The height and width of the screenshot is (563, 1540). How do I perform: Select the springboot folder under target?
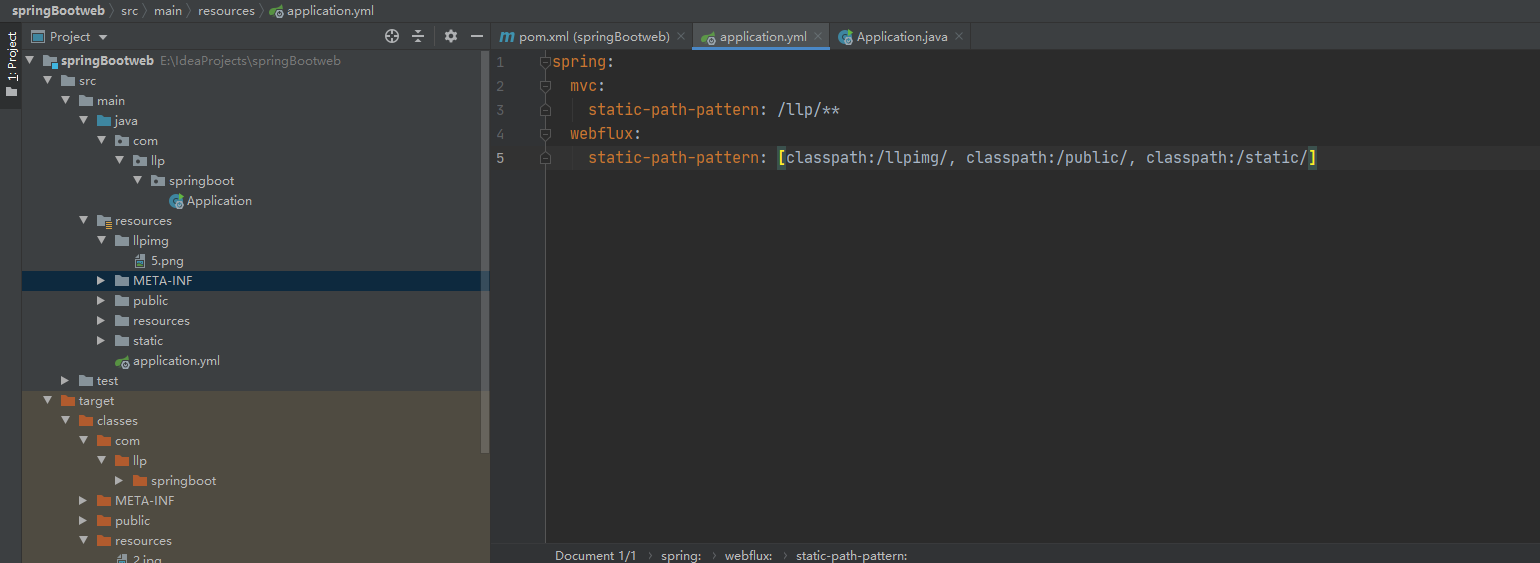(x=183, y=481)
